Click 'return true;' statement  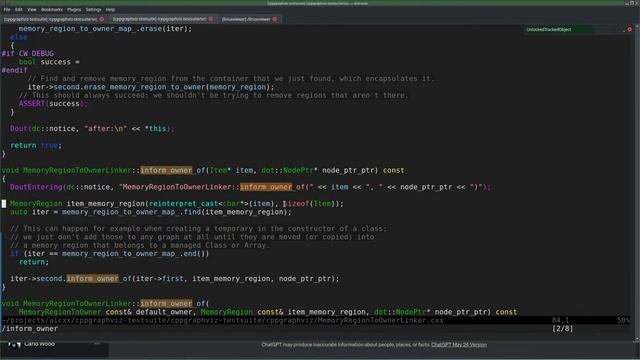(36, 145)
